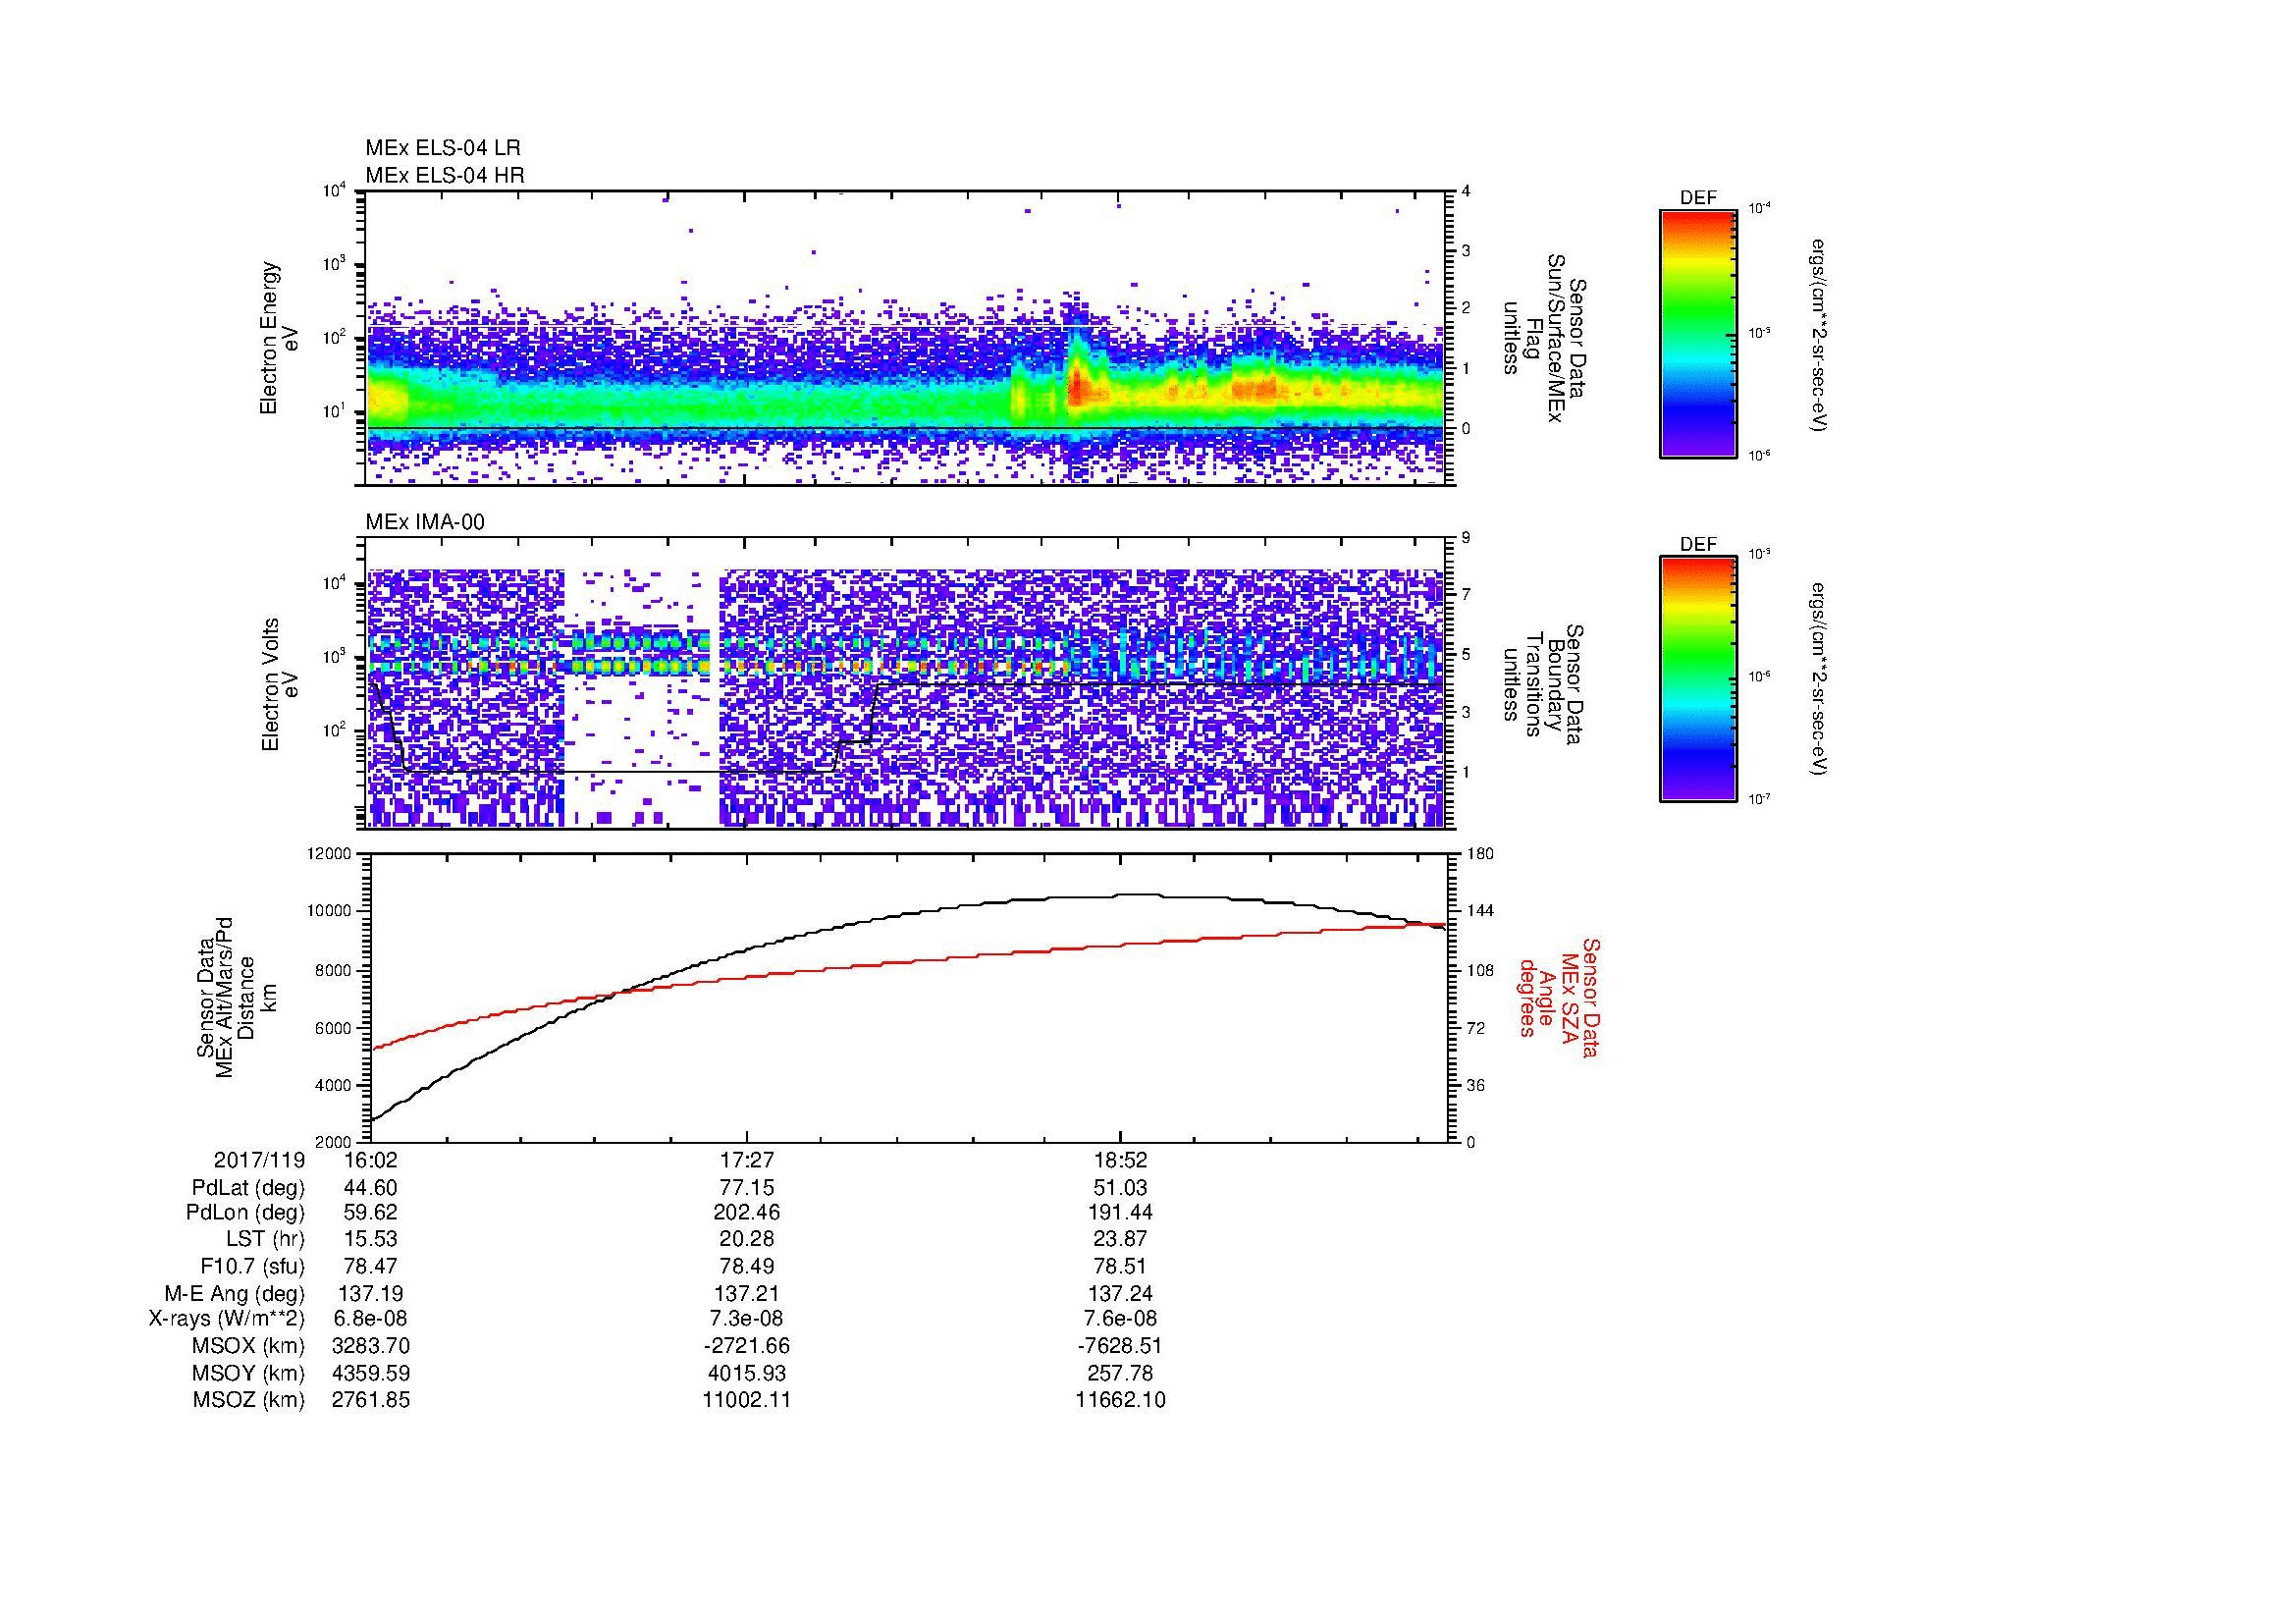Viewport: 2296px width, 1623px height.
Task: Click the LST value 23.87
Action: pyautogui.click(x=1120, y=1239)
